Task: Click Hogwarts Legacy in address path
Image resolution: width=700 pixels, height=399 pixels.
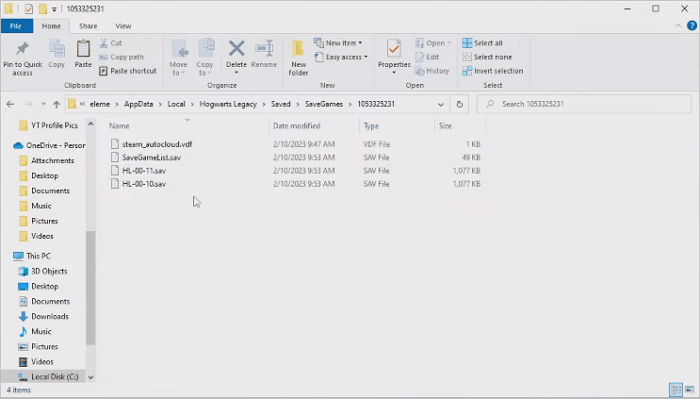Action: (228, 104)
